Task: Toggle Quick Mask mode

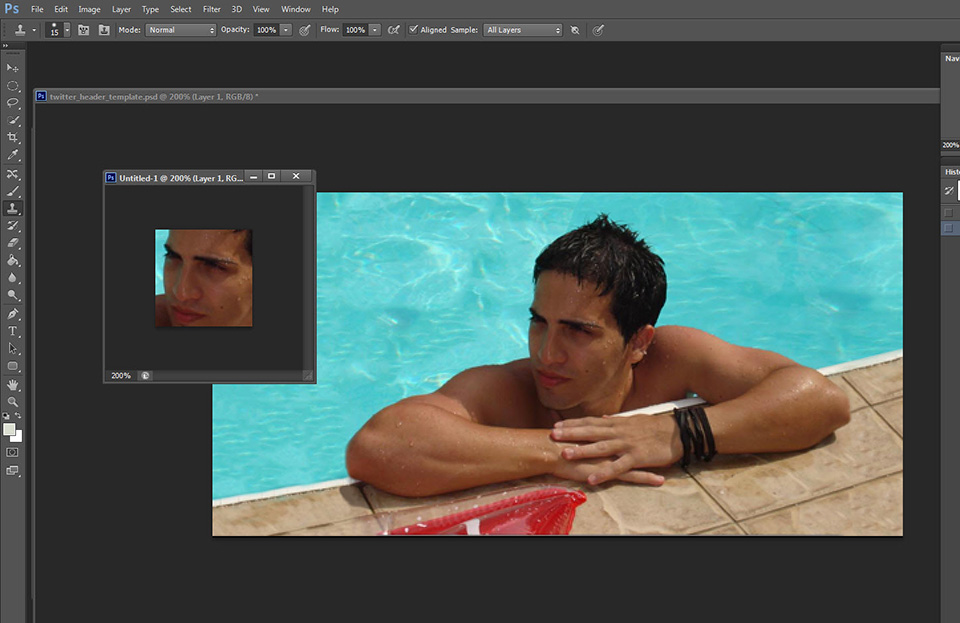Action: click(13, 452)
